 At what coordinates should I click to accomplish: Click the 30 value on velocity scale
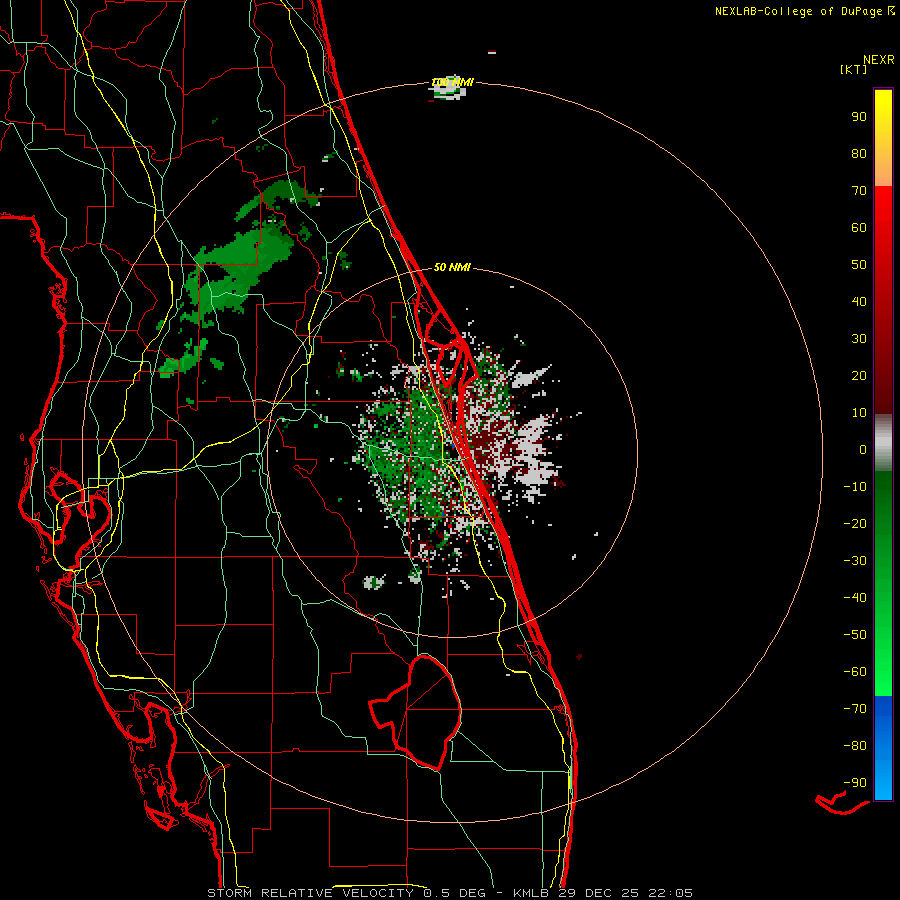click(859, 339)
